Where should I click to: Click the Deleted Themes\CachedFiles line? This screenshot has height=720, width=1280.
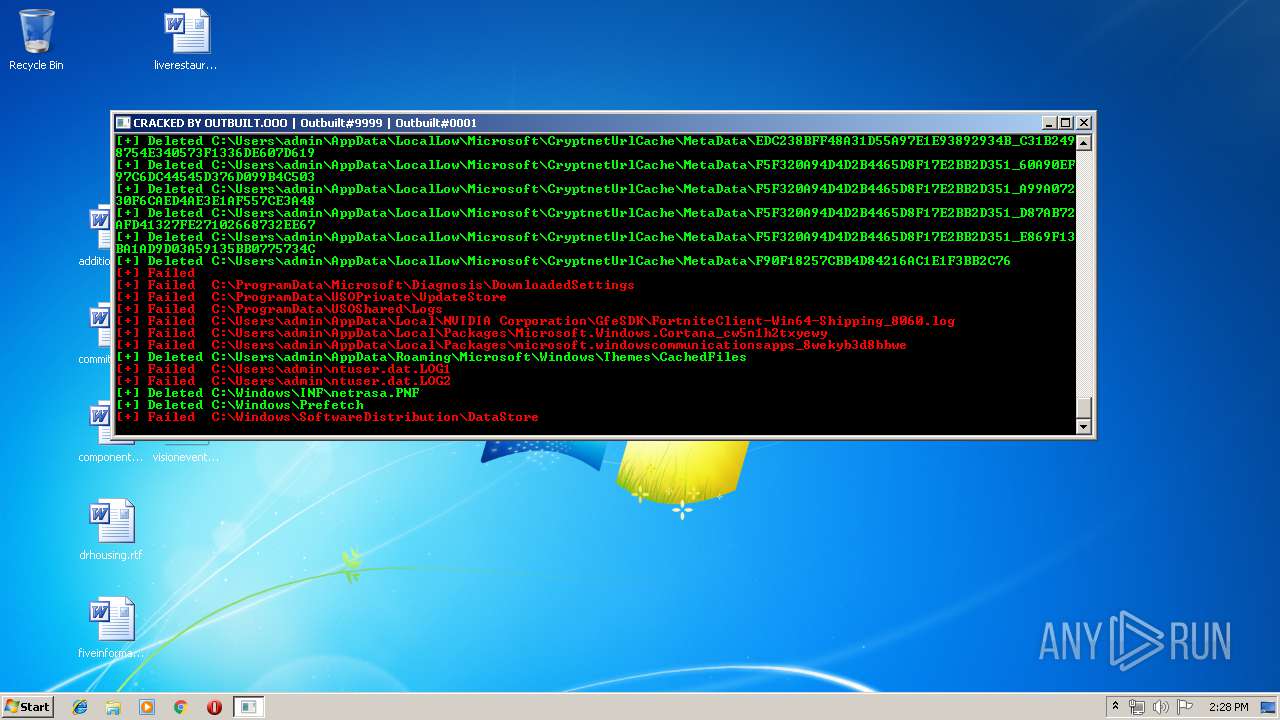point(431,357)
